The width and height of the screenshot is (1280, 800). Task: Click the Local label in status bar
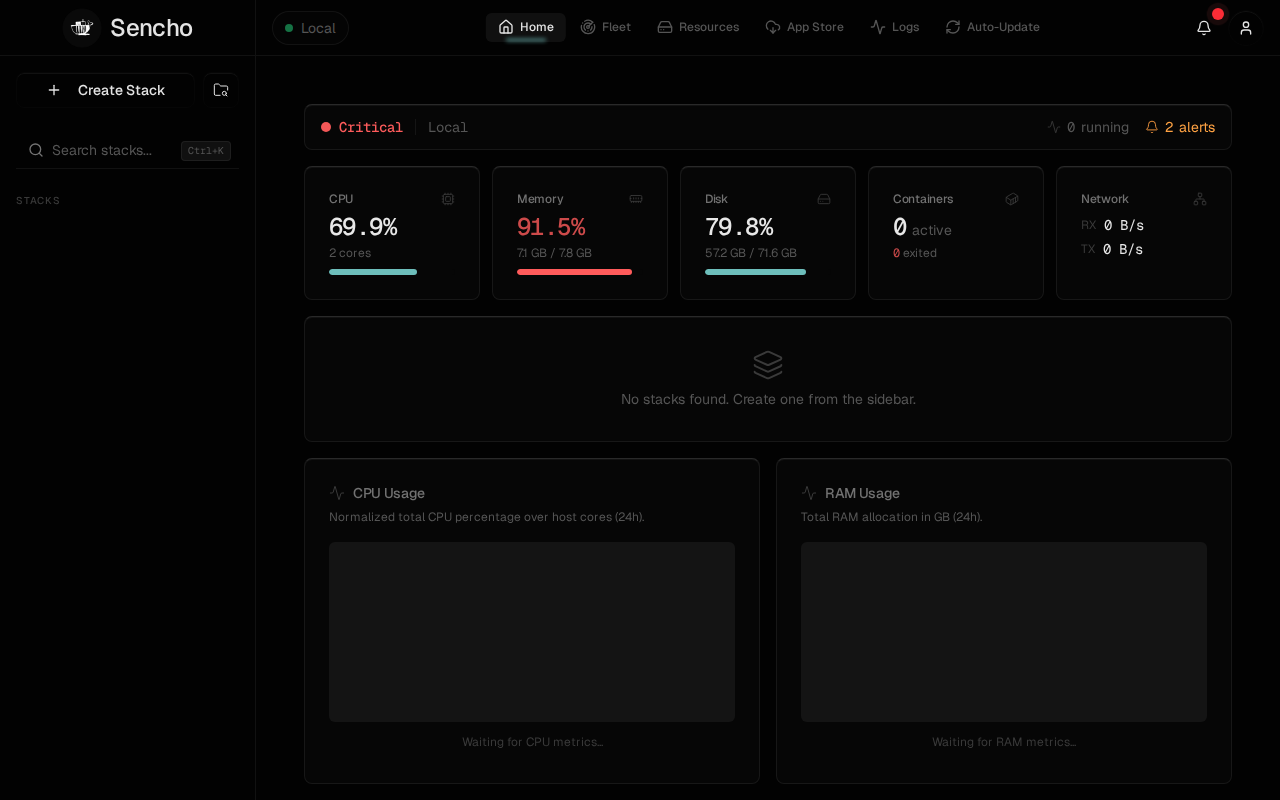pyautogui.click(x=448, y=127)
